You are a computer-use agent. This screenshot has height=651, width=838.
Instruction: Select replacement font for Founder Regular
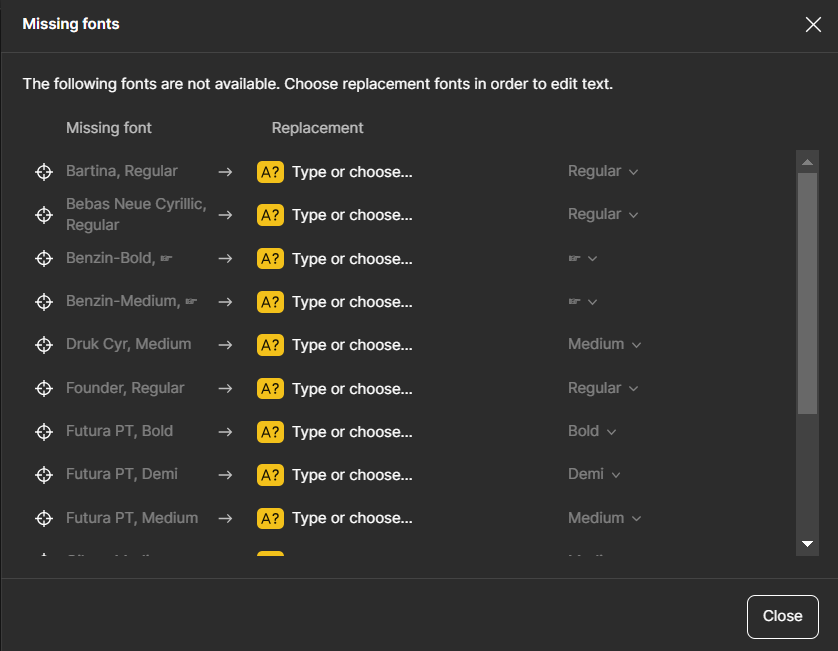352,389
